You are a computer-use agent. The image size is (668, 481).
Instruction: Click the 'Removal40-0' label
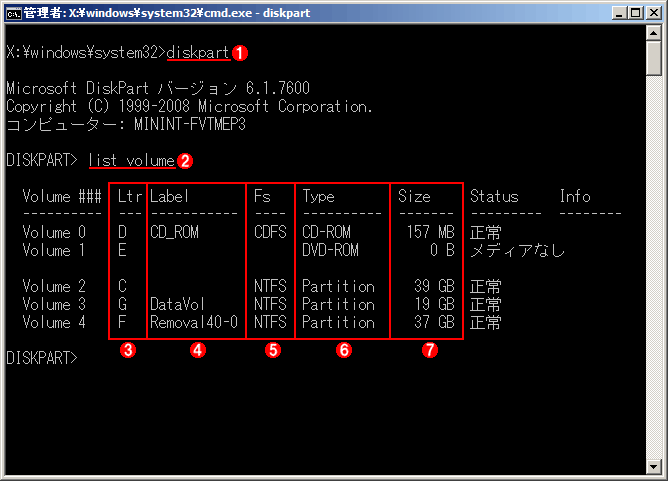coord(194,322)
